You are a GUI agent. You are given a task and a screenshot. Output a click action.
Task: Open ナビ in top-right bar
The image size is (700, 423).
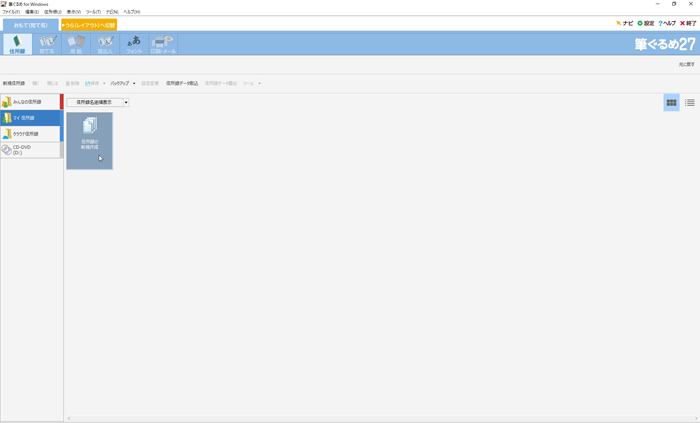point(625,23)
